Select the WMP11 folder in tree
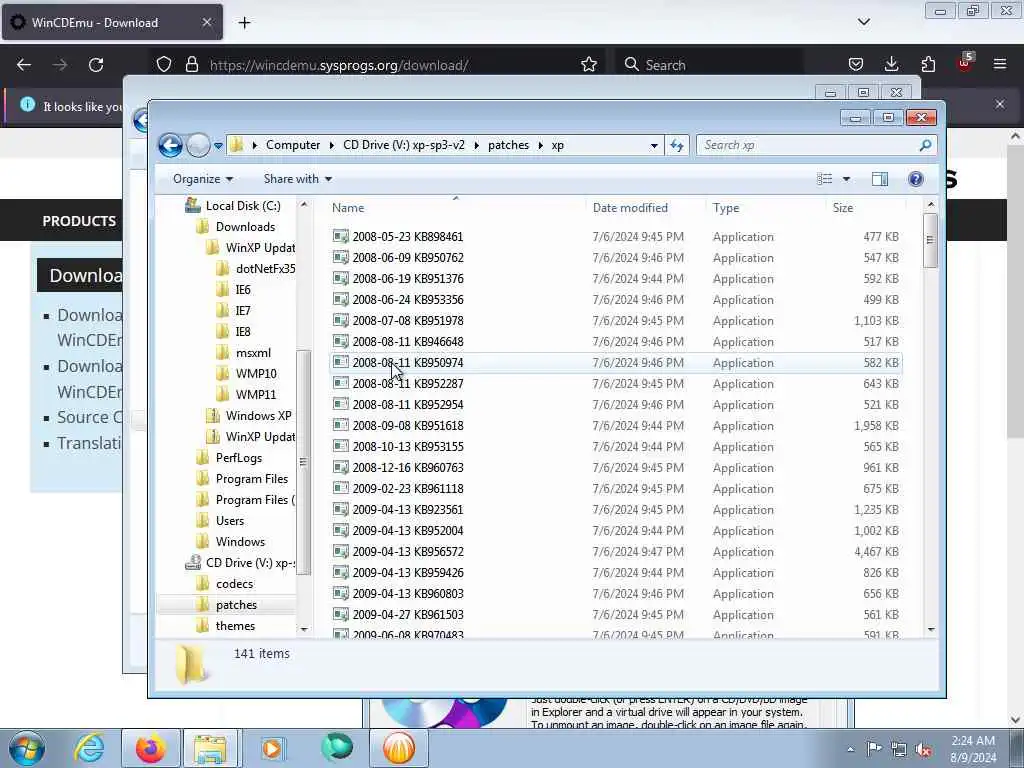1024x768 pixels. [255, 394]
